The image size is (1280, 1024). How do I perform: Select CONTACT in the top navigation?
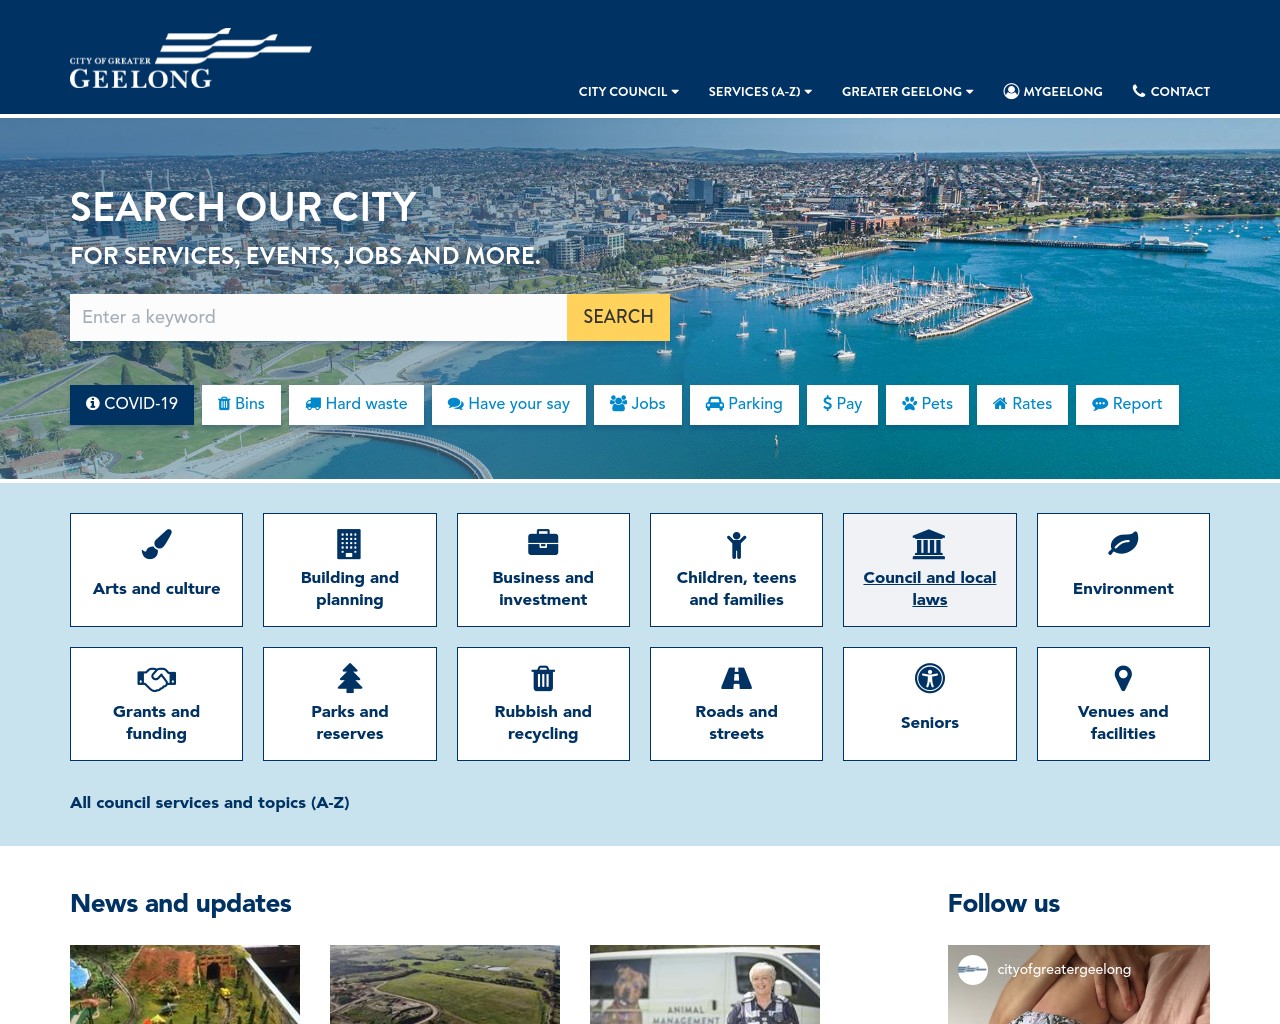pos(1171,92)
